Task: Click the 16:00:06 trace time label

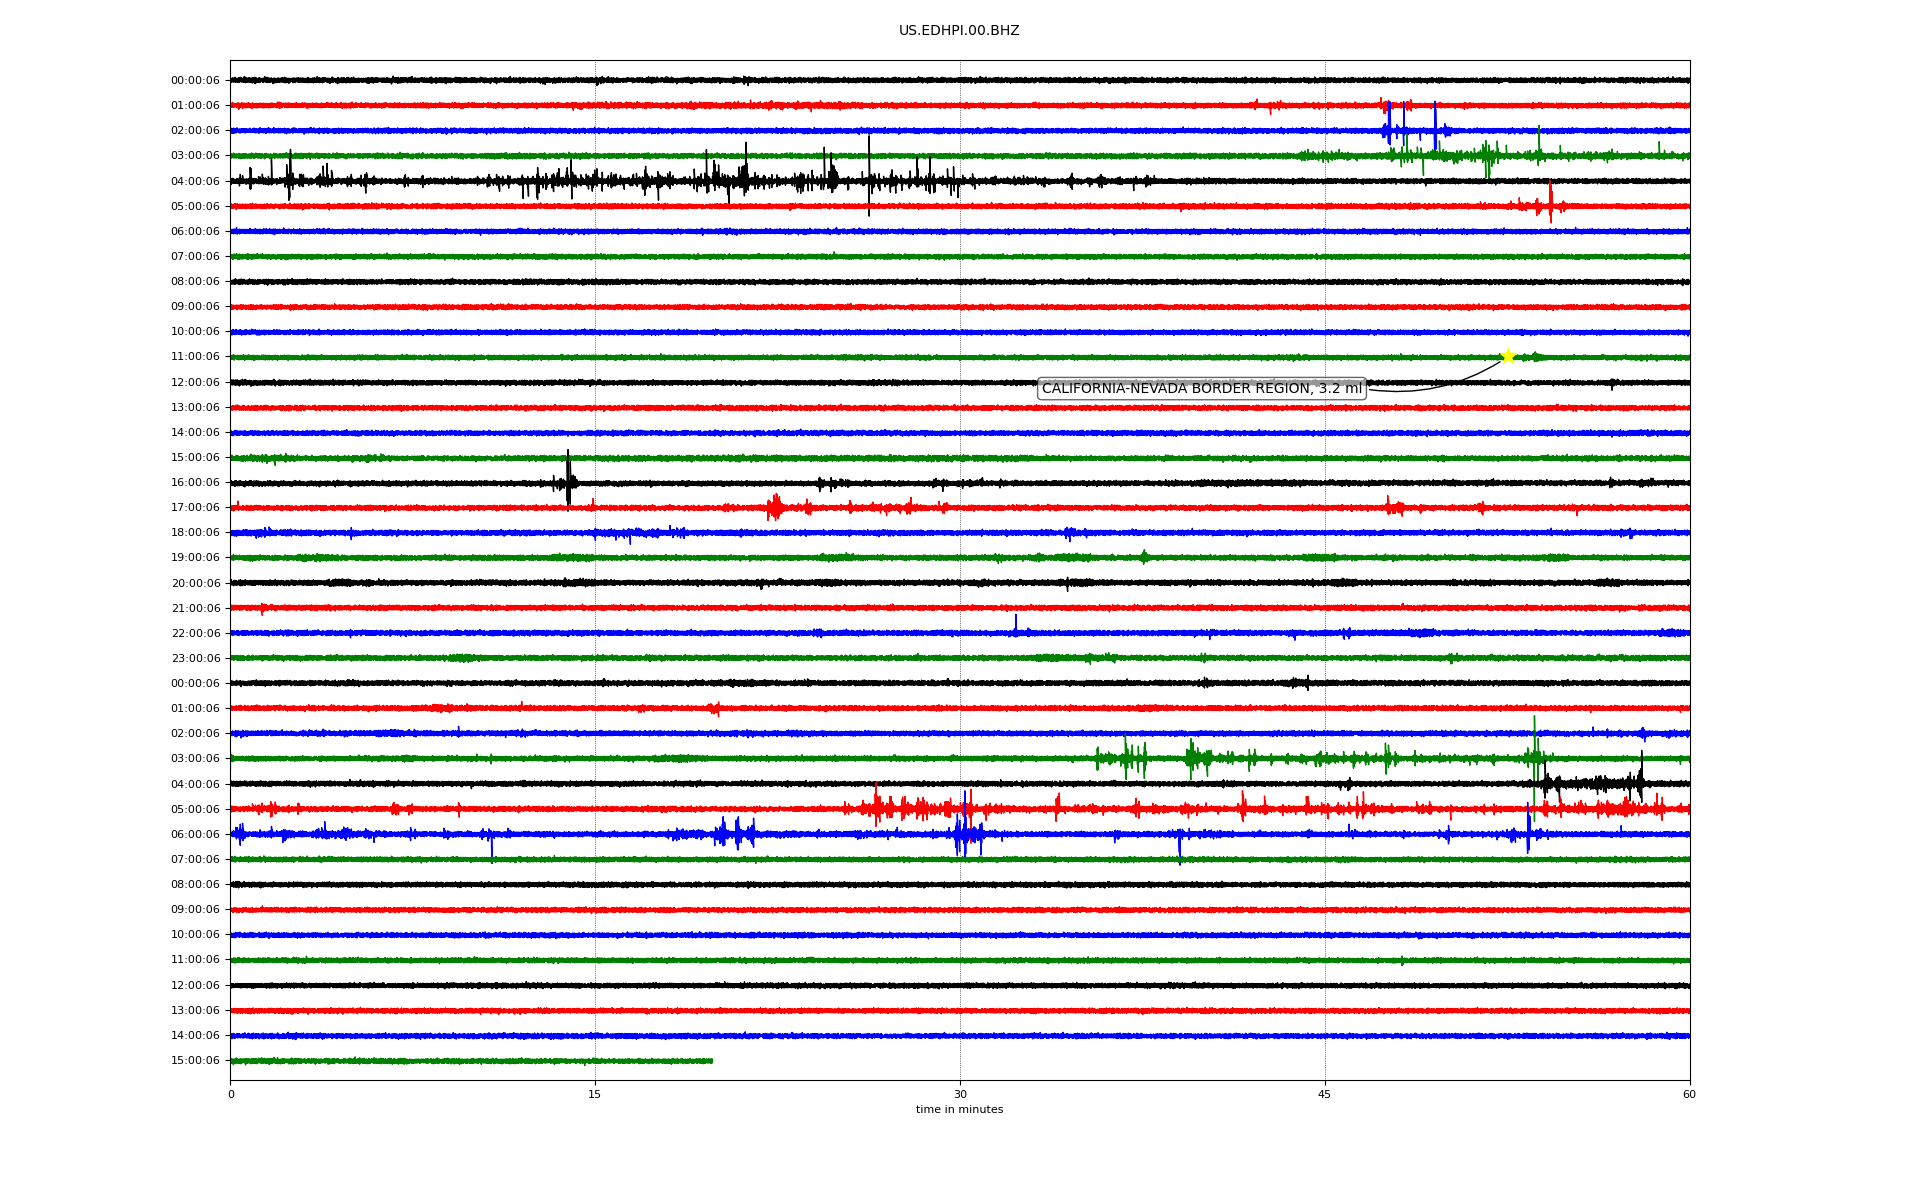Action: pos(195,483)
